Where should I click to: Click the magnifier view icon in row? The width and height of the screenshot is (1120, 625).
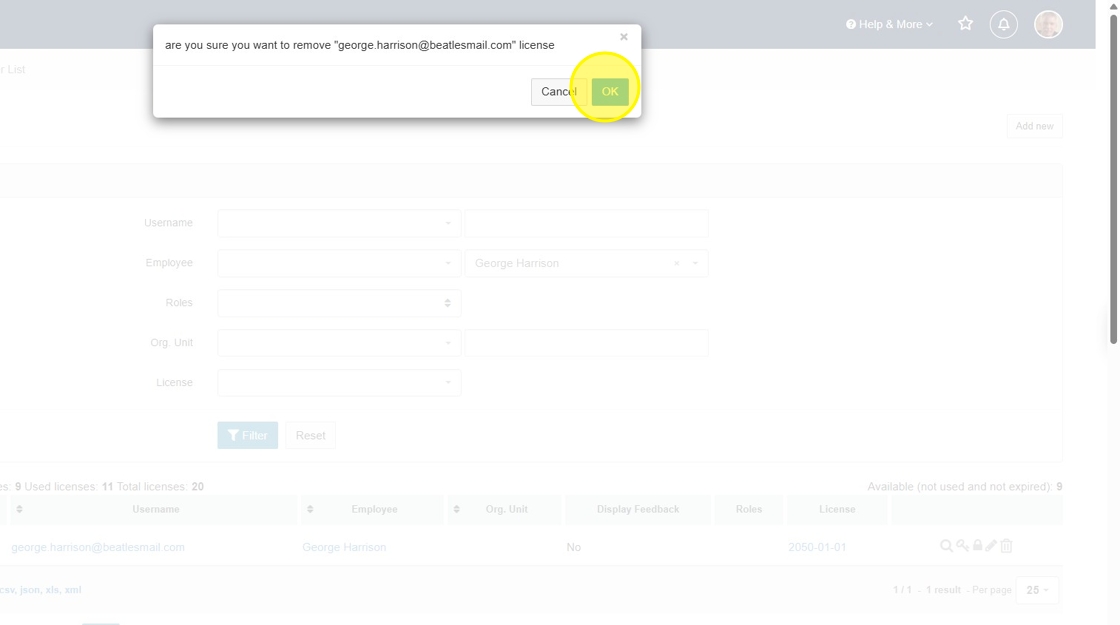tap(946, 546)
